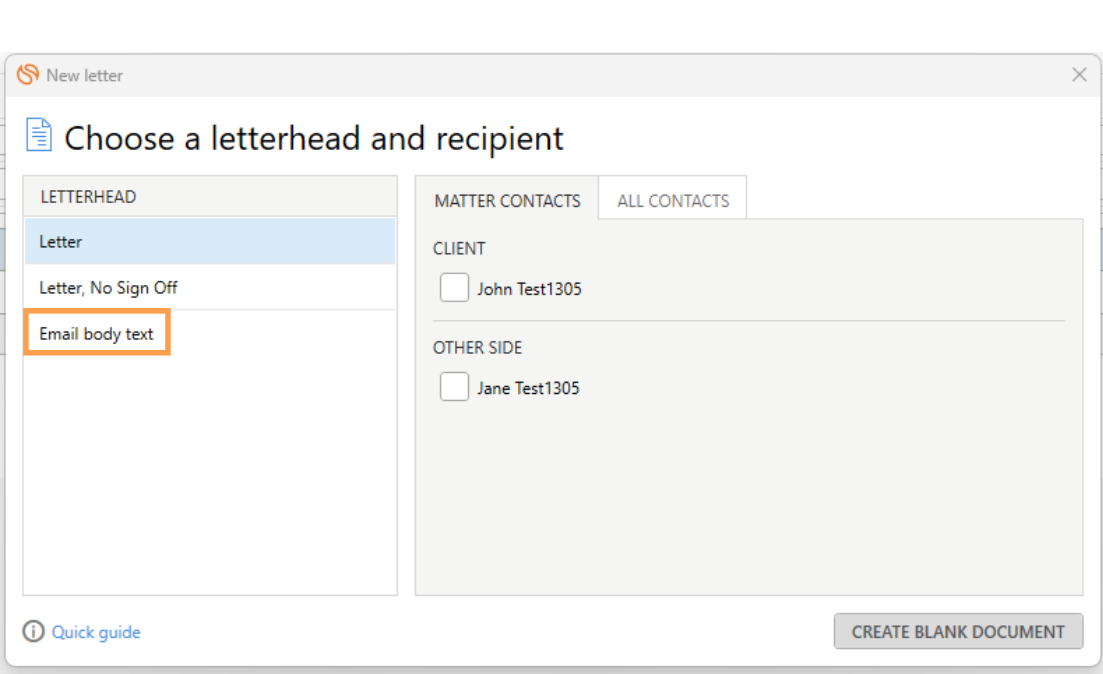Tick the John Test1305 checkbox
Image resolution: width=1103 pixels, height=674 pixels.
click(454, 288)
